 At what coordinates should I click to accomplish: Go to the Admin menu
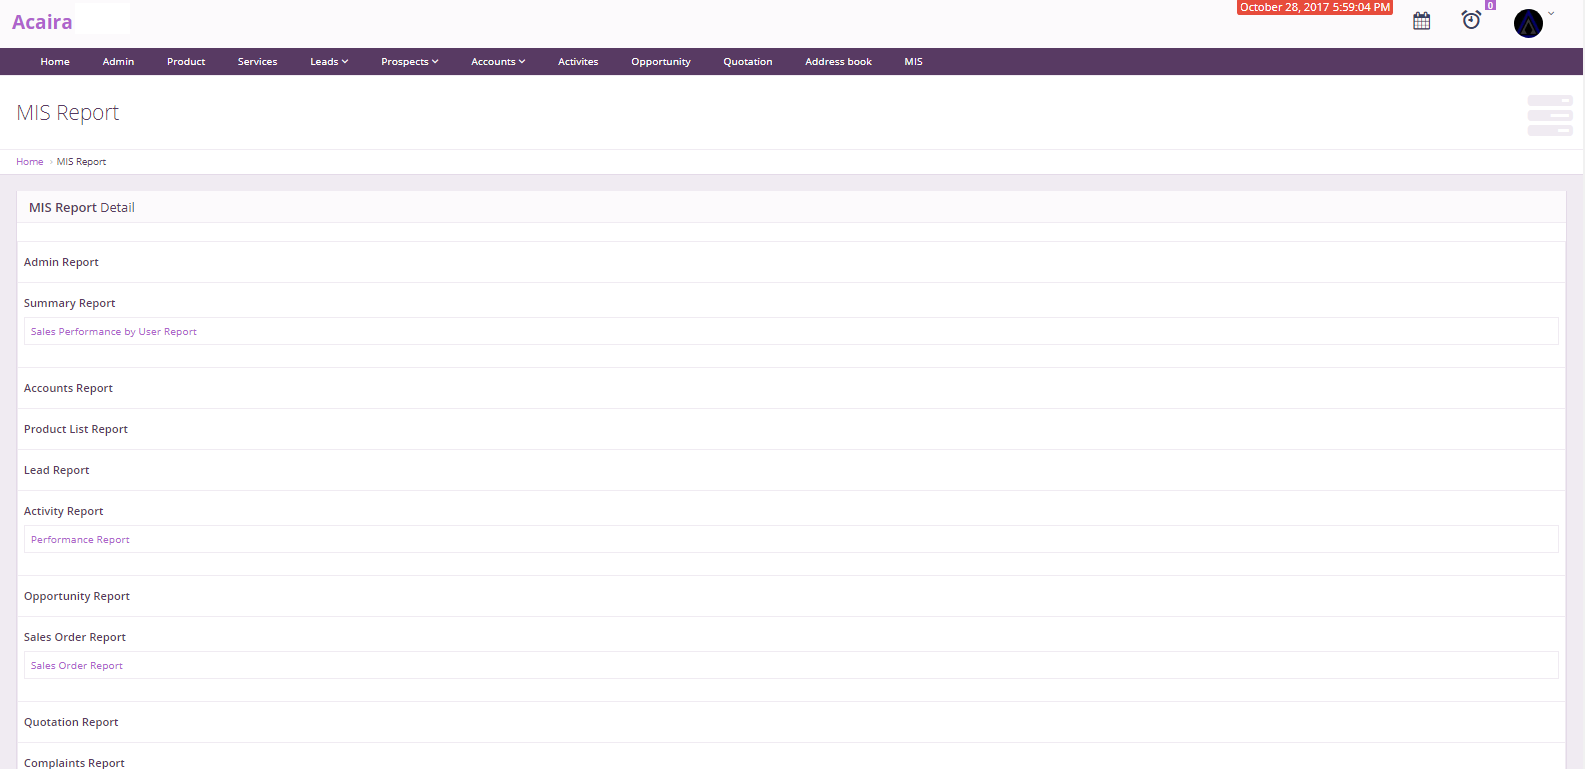118,62
